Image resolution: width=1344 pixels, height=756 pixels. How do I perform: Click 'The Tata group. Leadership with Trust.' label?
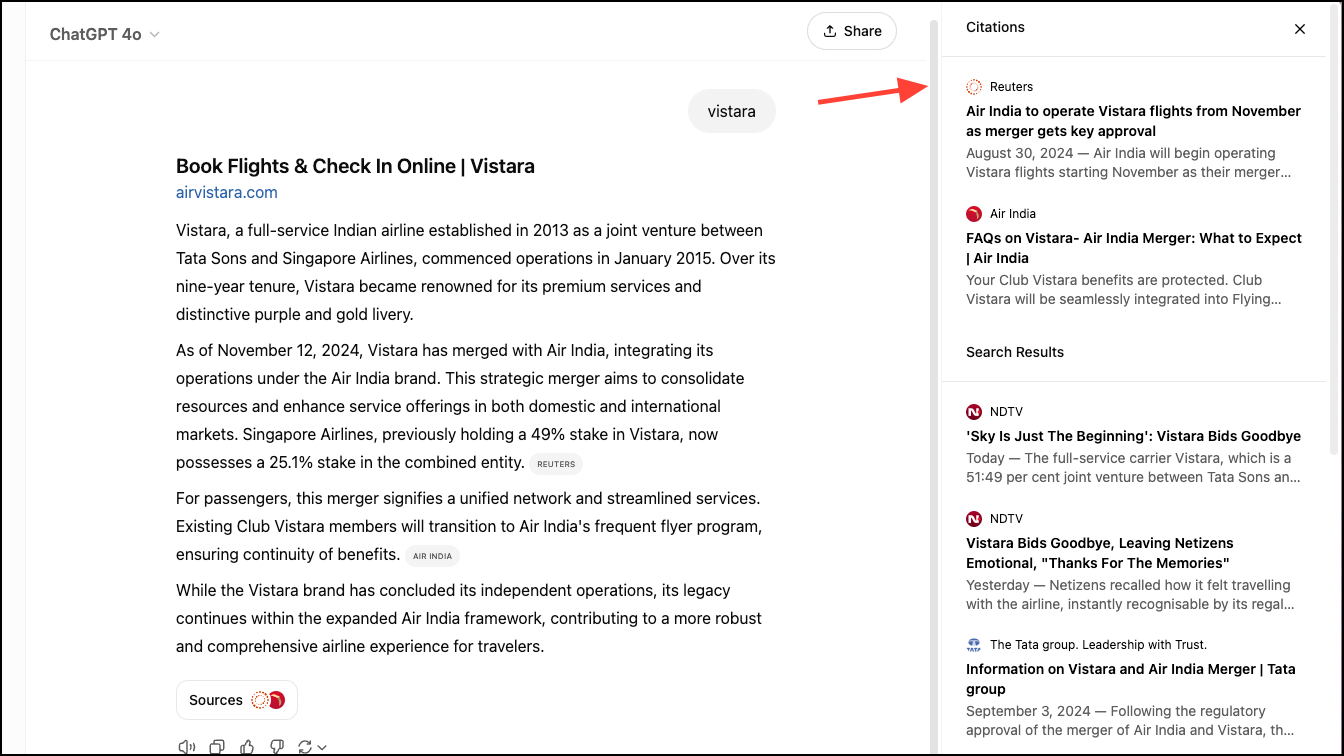coord(1098,645)
